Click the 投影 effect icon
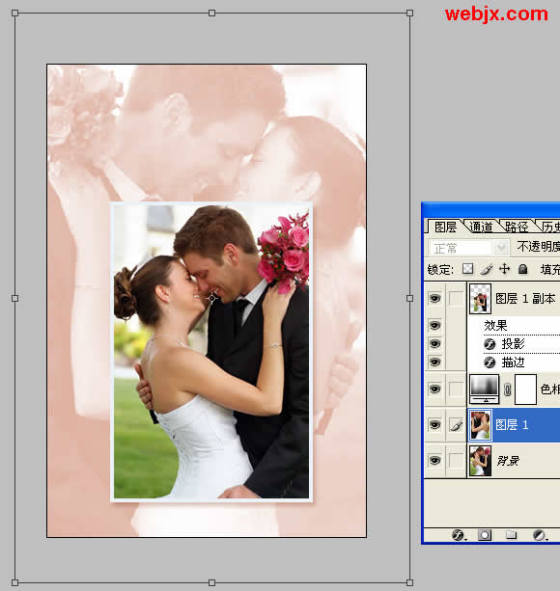 click(489, 344)
